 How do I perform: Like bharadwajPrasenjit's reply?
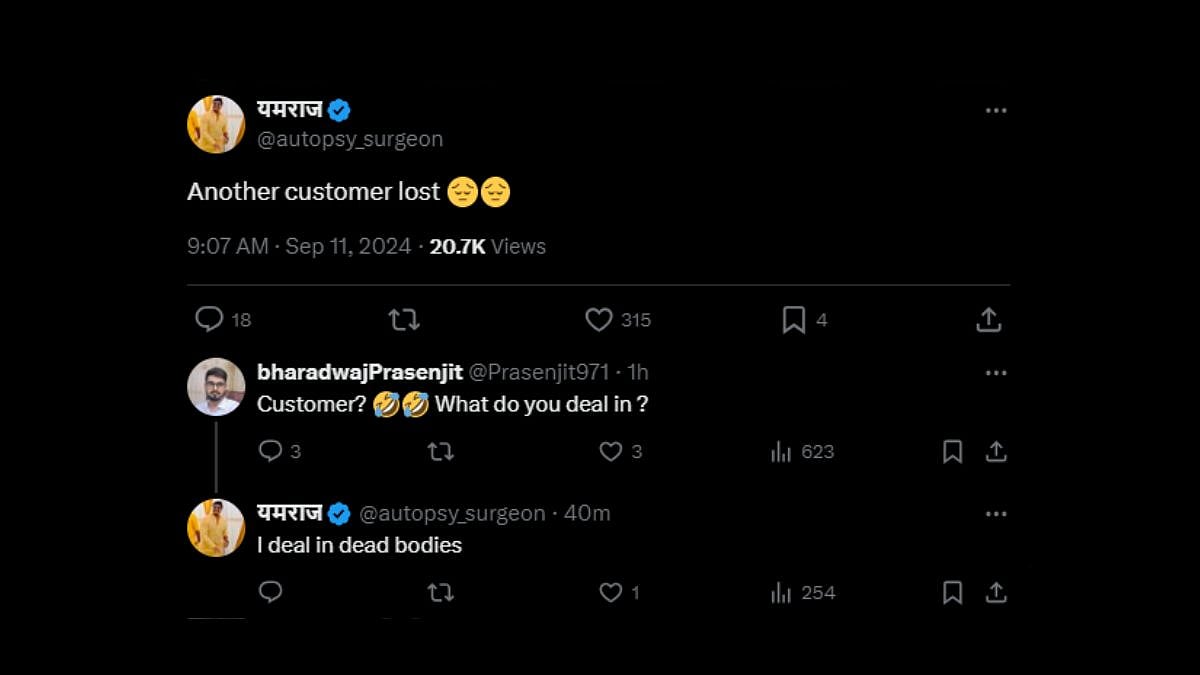(611, 451)
